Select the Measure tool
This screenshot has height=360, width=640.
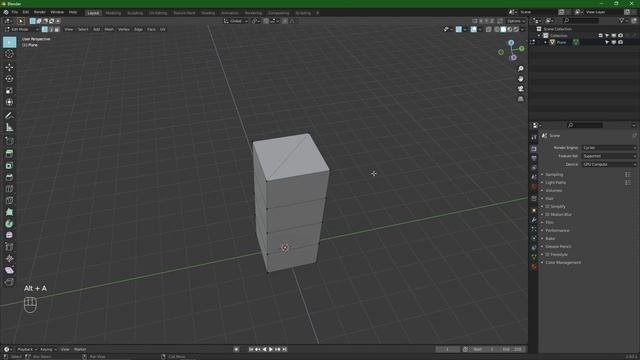[x=9, y=127]
